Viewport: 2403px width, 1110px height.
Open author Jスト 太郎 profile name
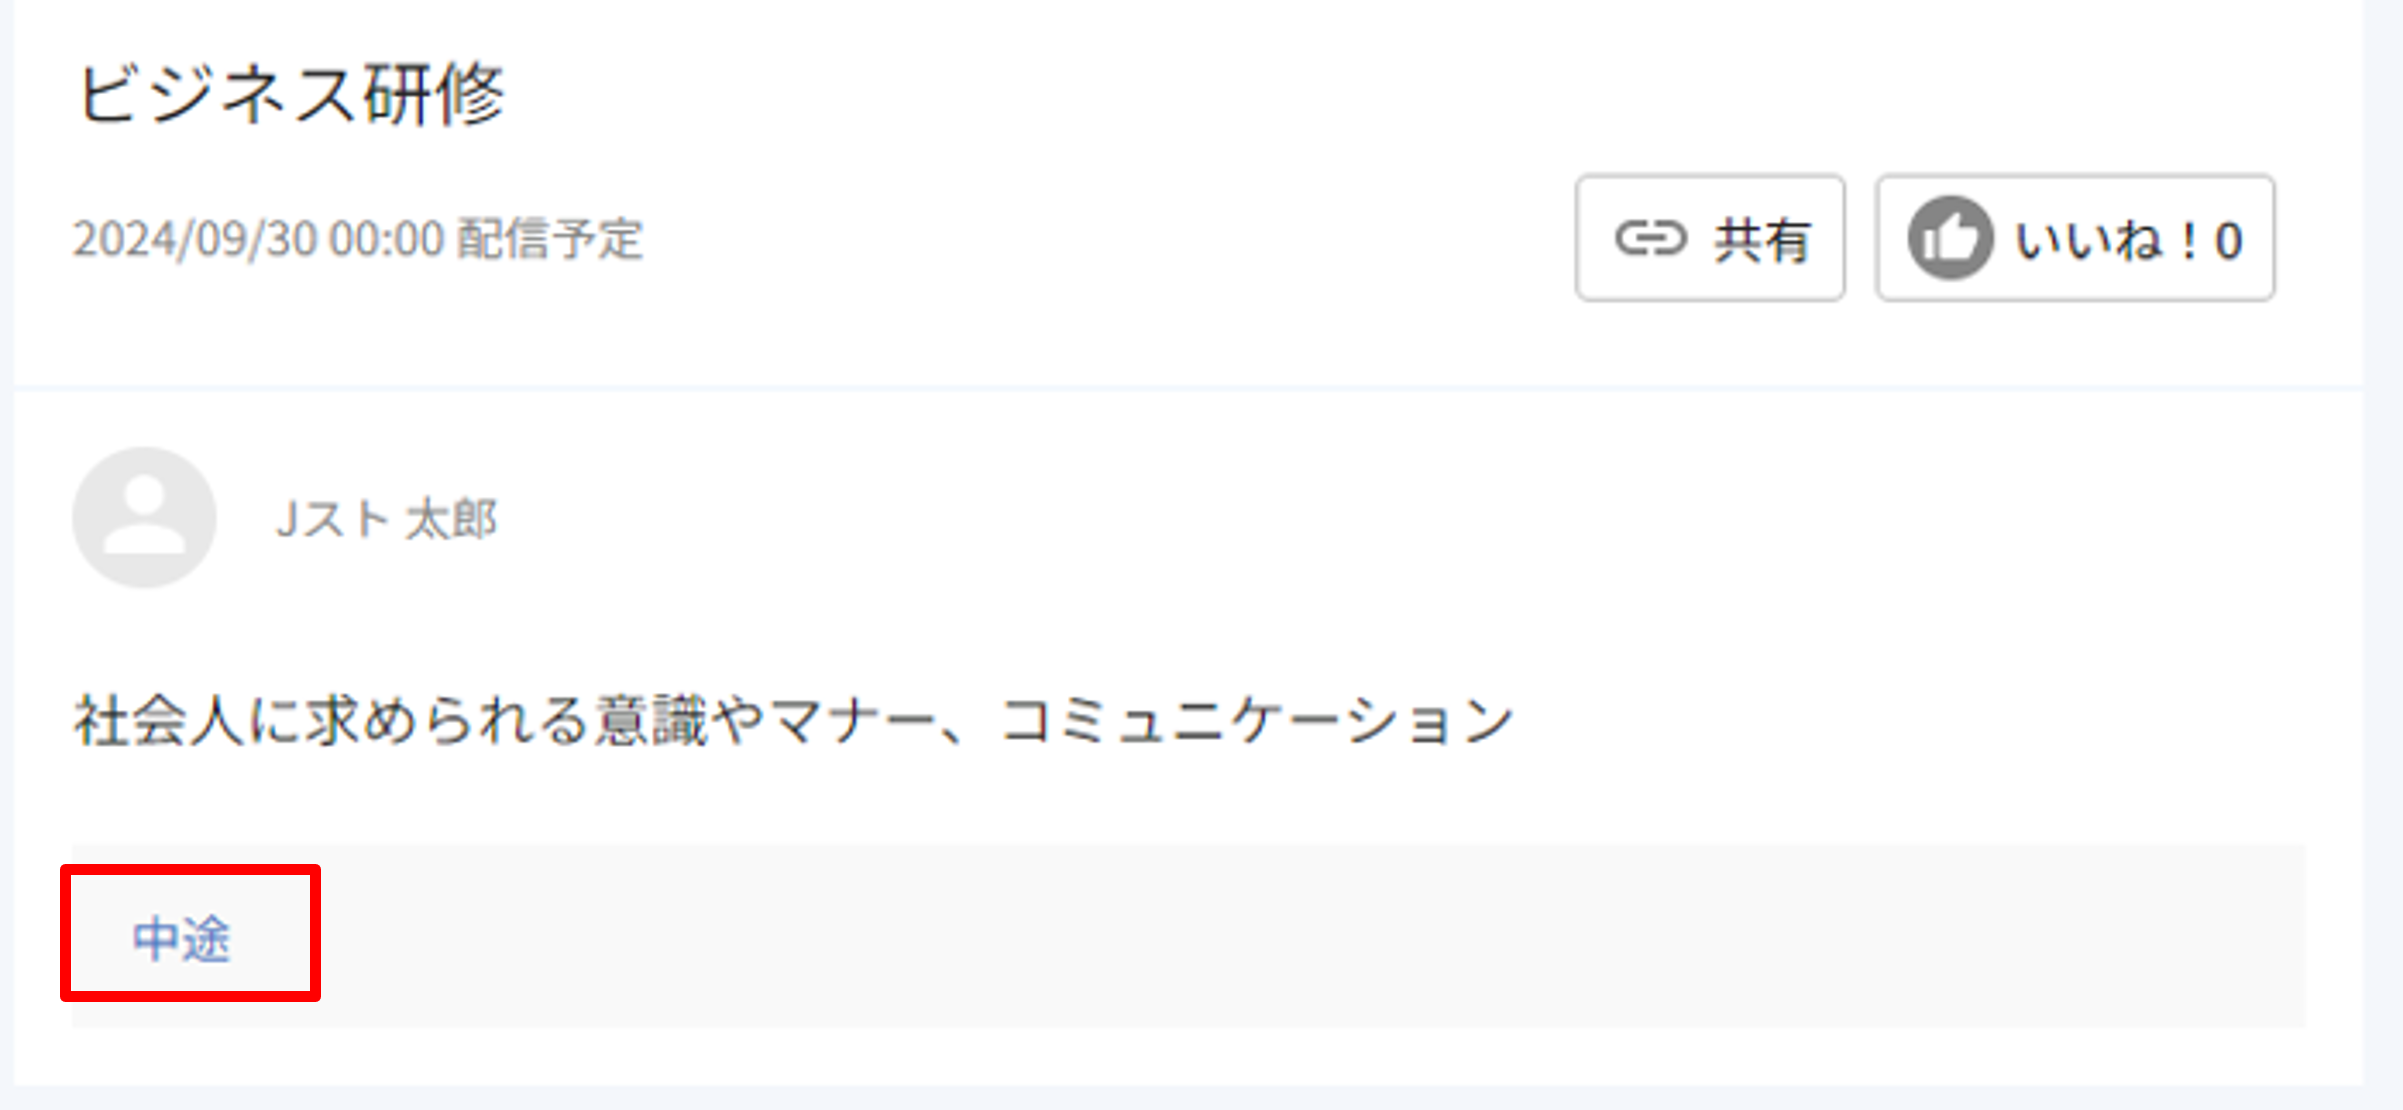click(x=386, y=519)
